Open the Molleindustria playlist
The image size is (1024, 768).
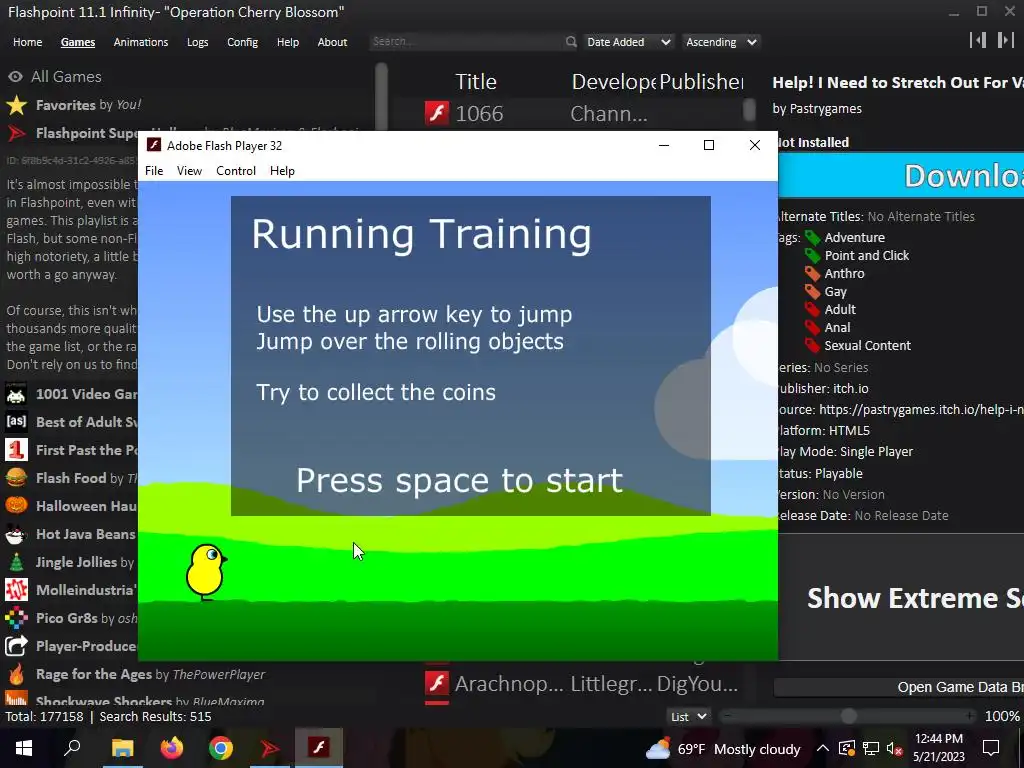(x=71, y=590)
